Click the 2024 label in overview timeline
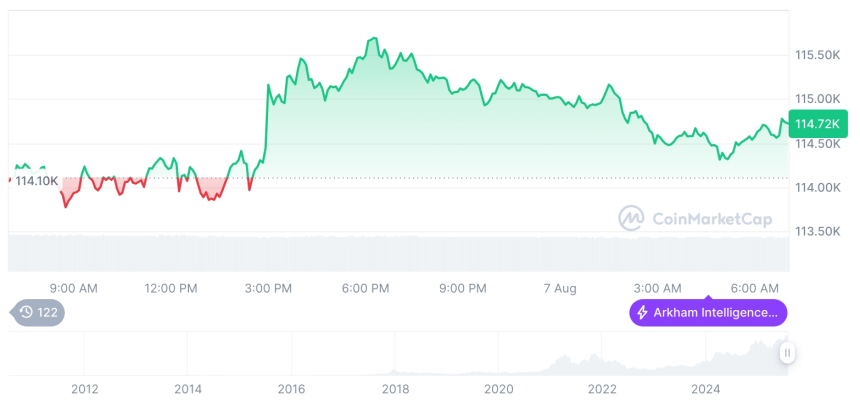The width and height of the screenshot is (860, 401). tap(706, 388)
